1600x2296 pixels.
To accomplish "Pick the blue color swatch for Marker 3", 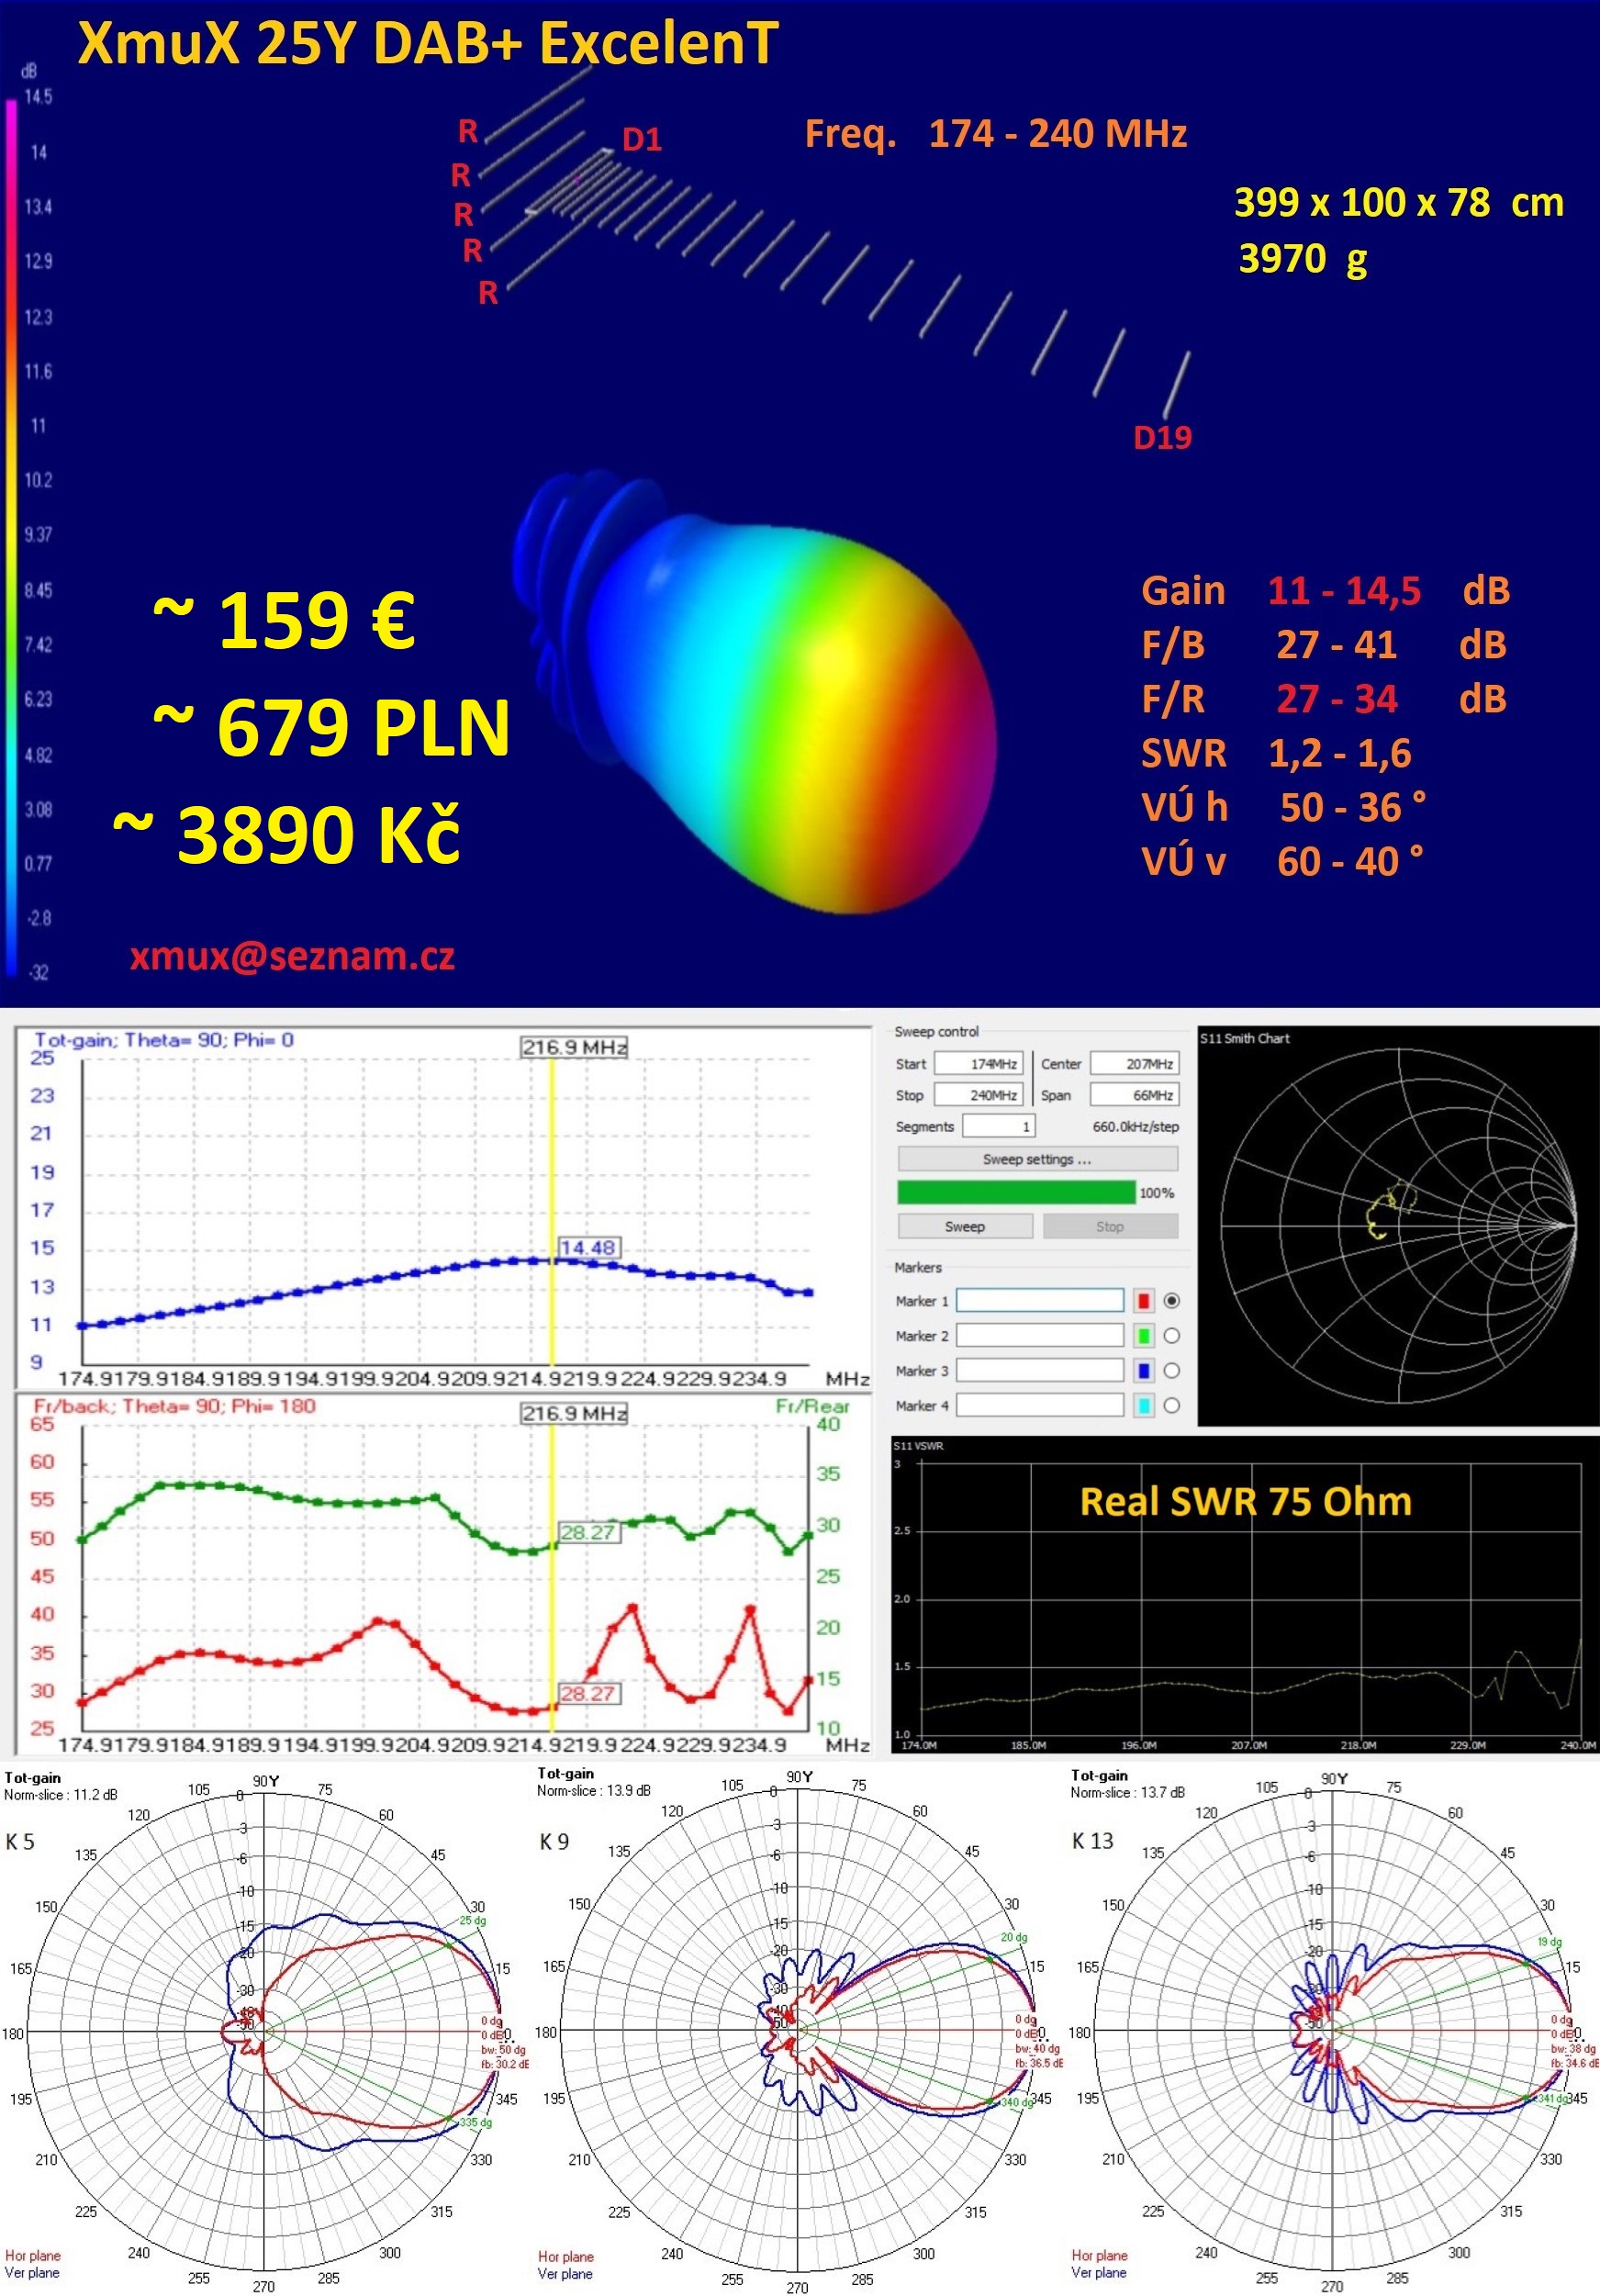I will [1144, 1371].
